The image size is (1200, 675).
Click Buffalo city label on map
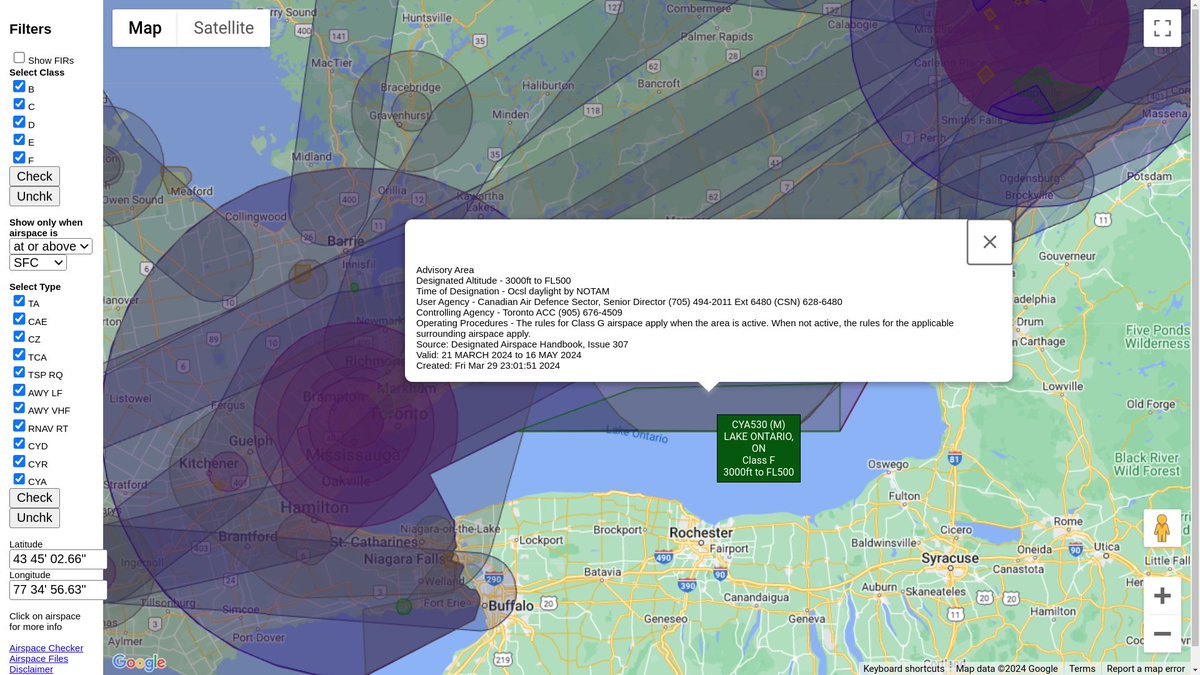coord(511,606)
